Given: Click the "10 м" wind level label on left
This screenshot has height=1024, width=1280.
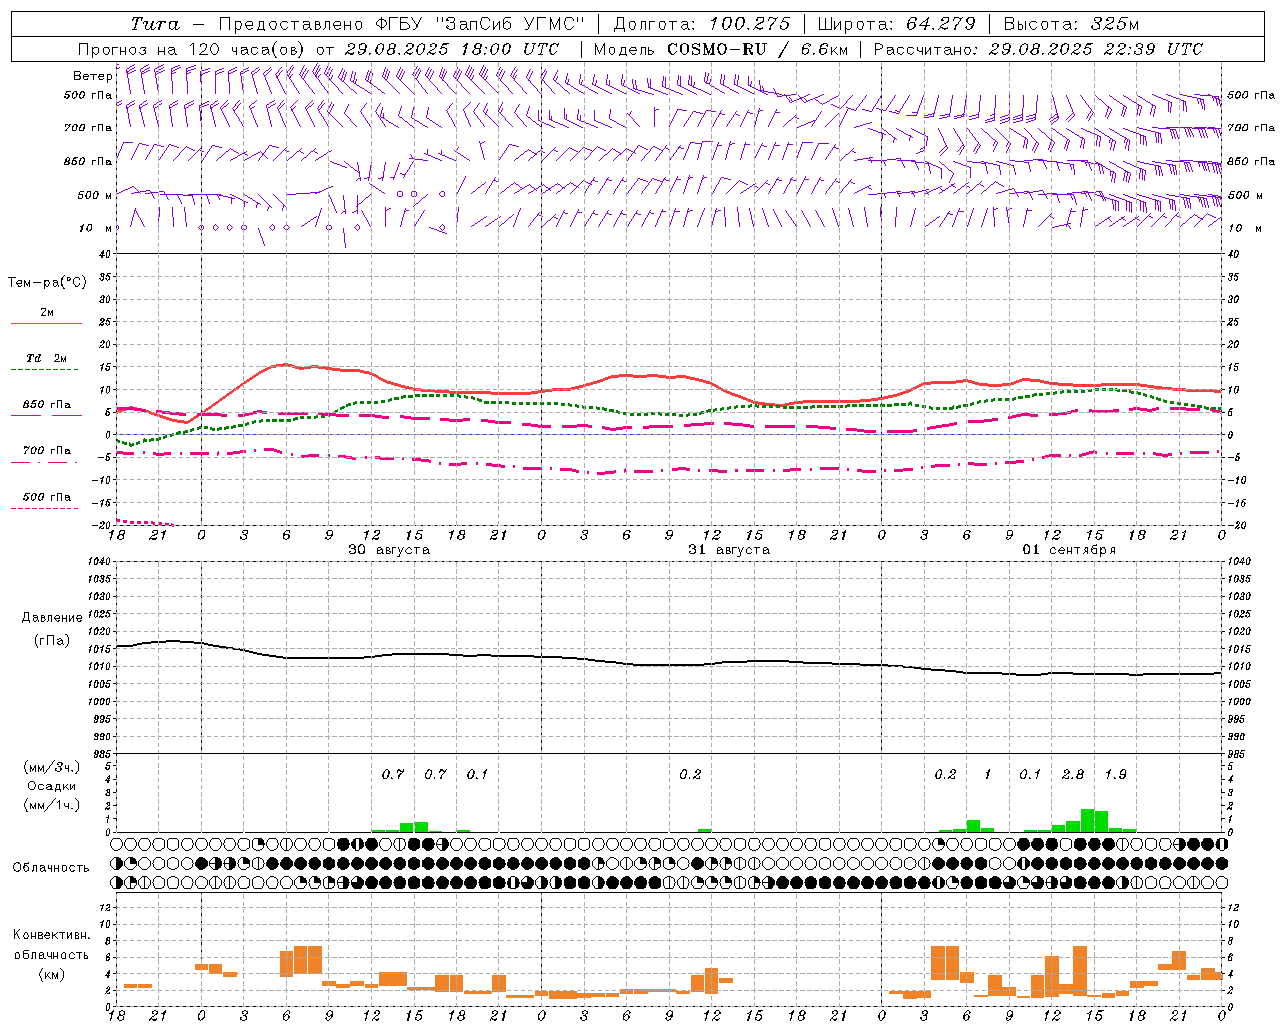Looking at the screenshot, I should click(96, 229).
